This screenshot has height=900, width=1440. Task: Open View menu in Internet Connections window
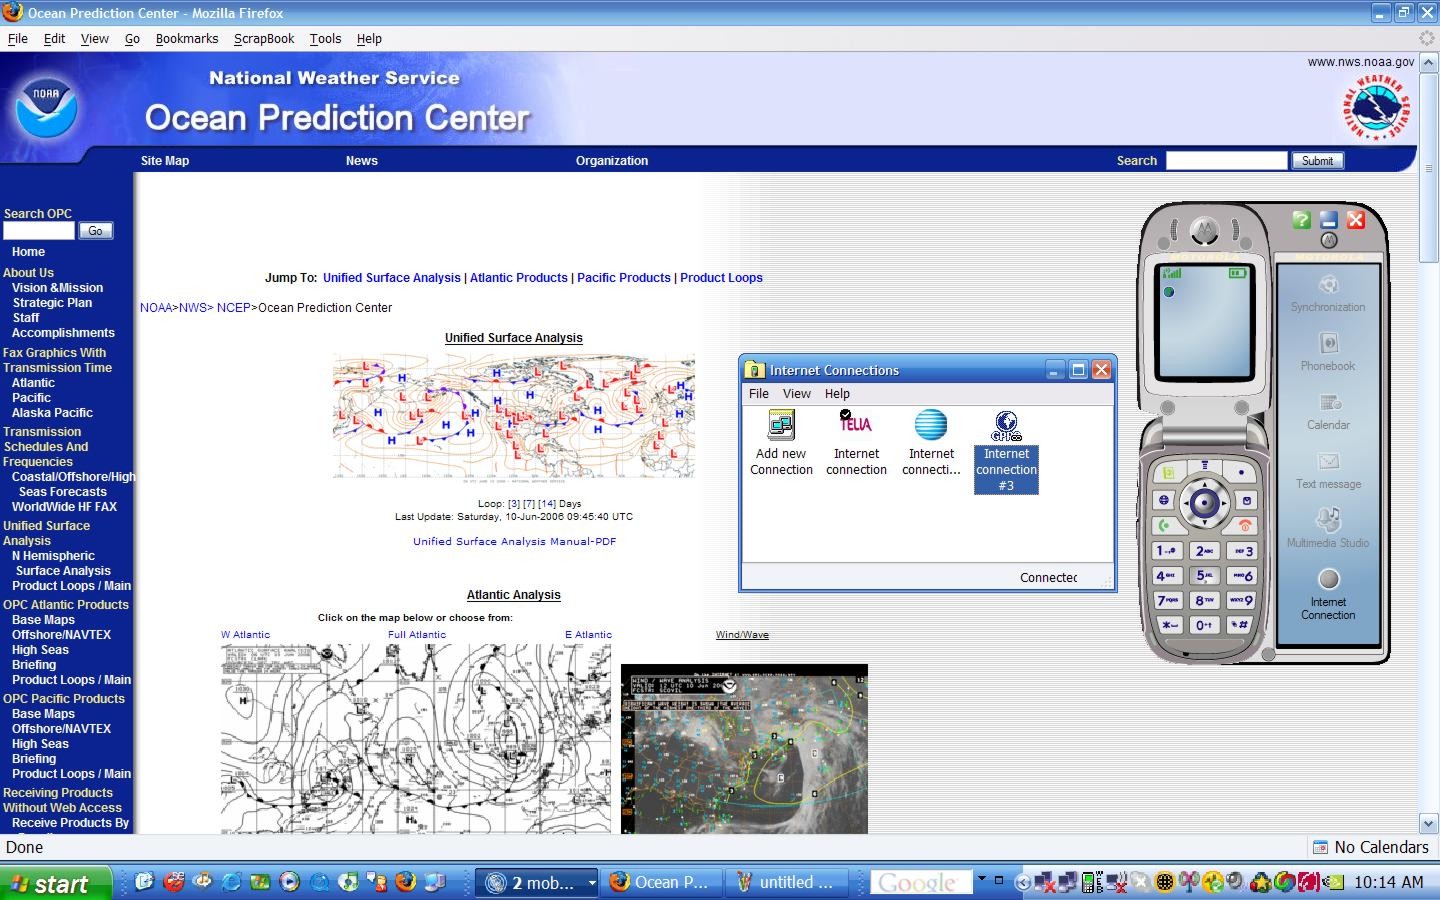(796, 394)
